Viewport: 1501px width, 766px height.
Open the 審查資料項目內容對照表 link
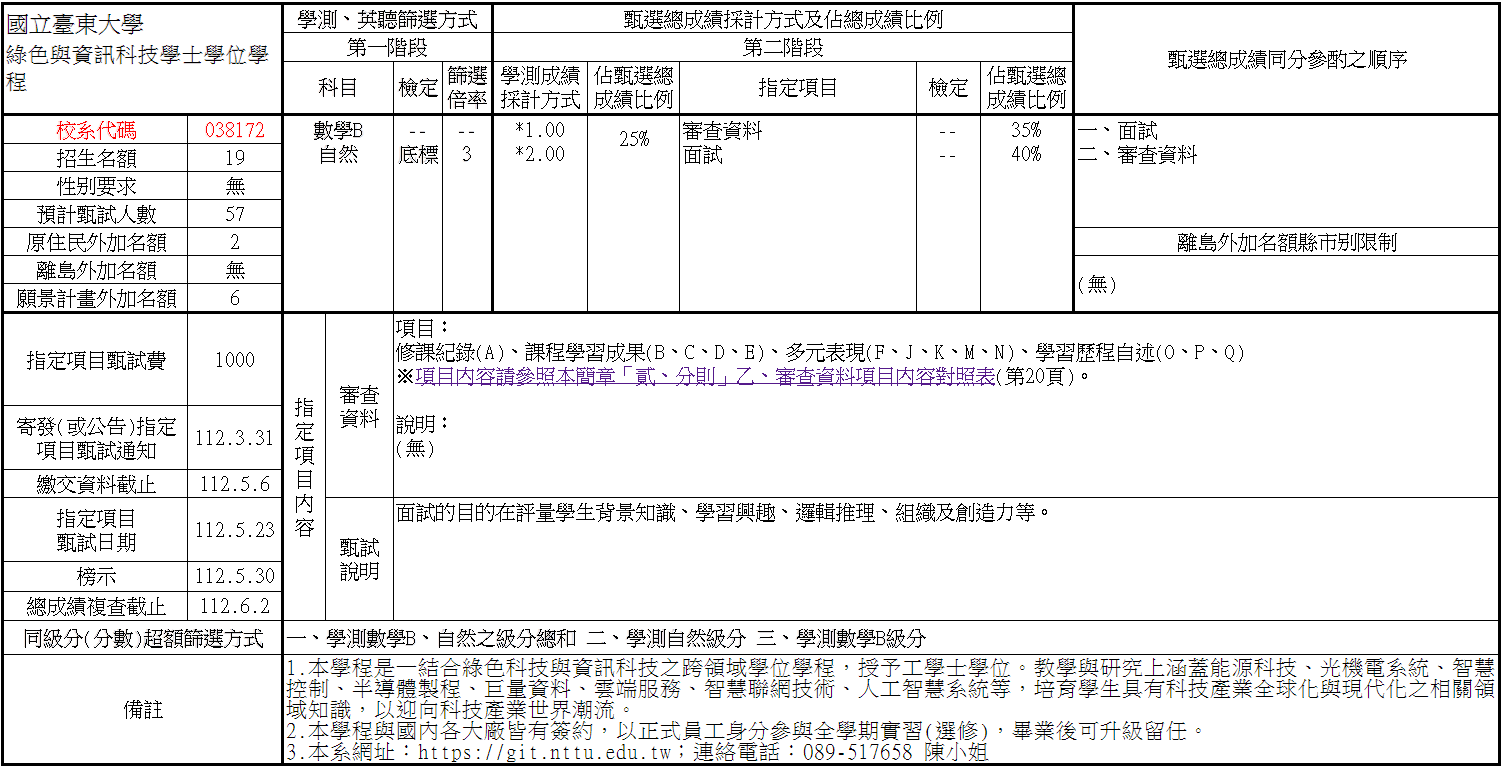click(x=705, y=377)
